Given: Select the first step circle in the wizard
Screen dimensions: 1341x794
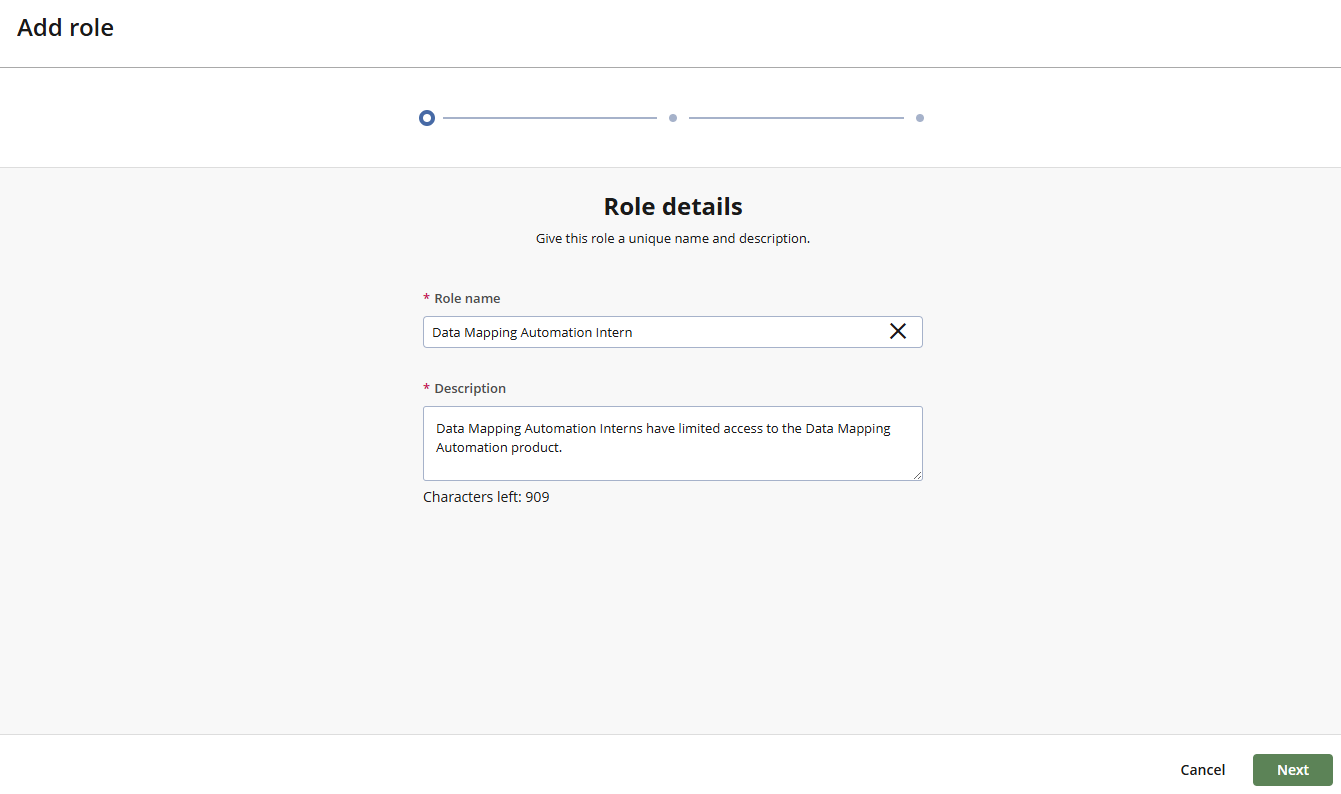Looking at the screenshot, I should click(427, 118).
